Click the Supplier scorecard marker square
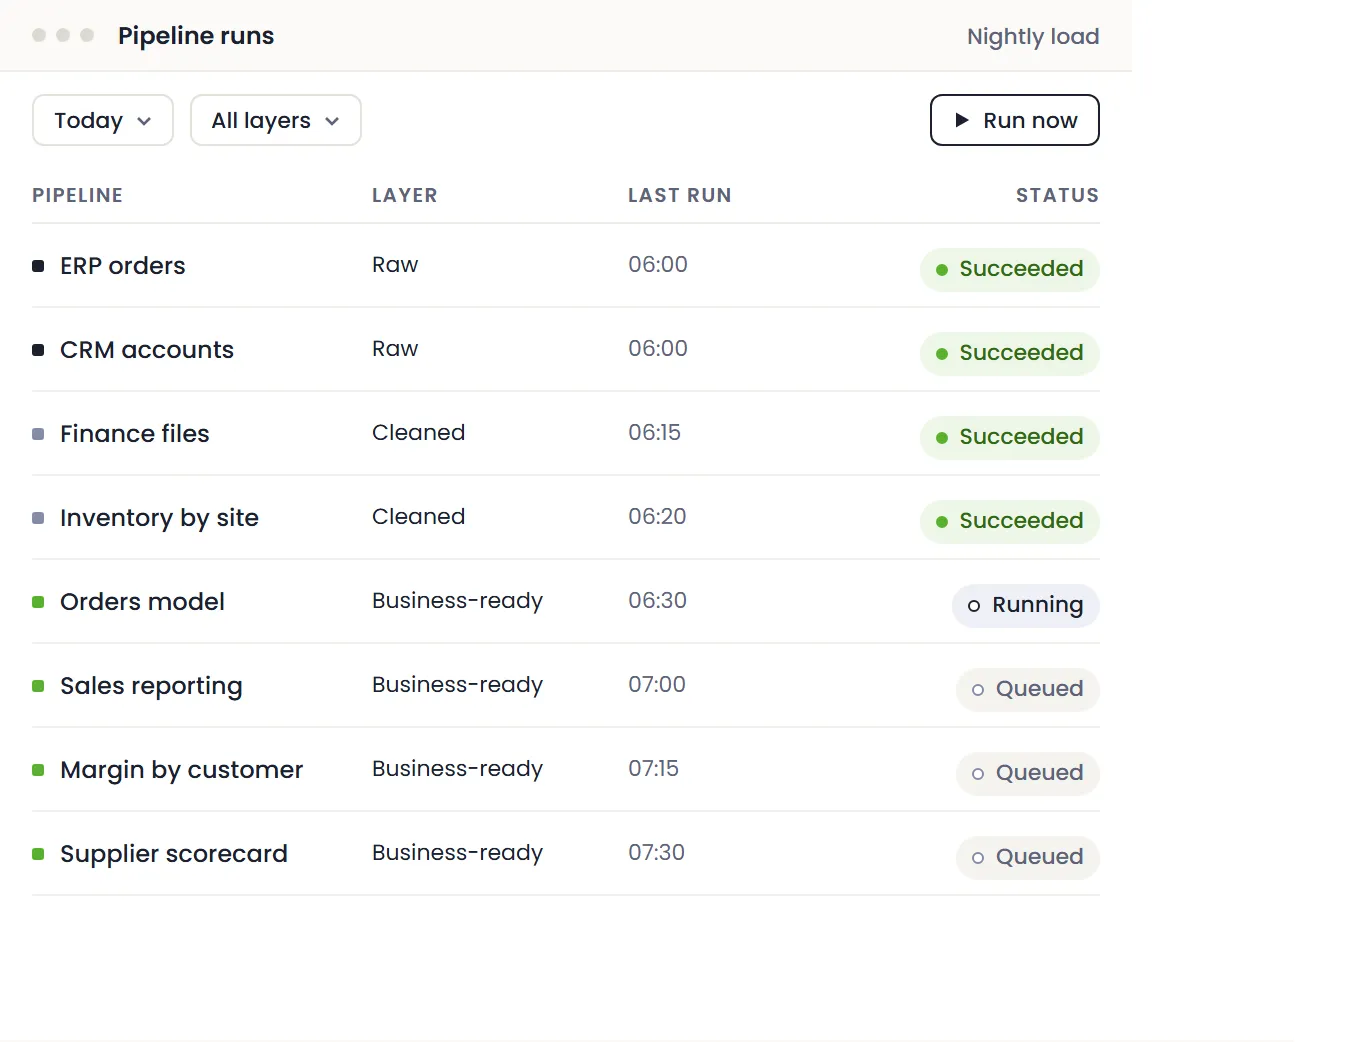The width and height of the screenshot is (1360, 1042). click(38, 854)
